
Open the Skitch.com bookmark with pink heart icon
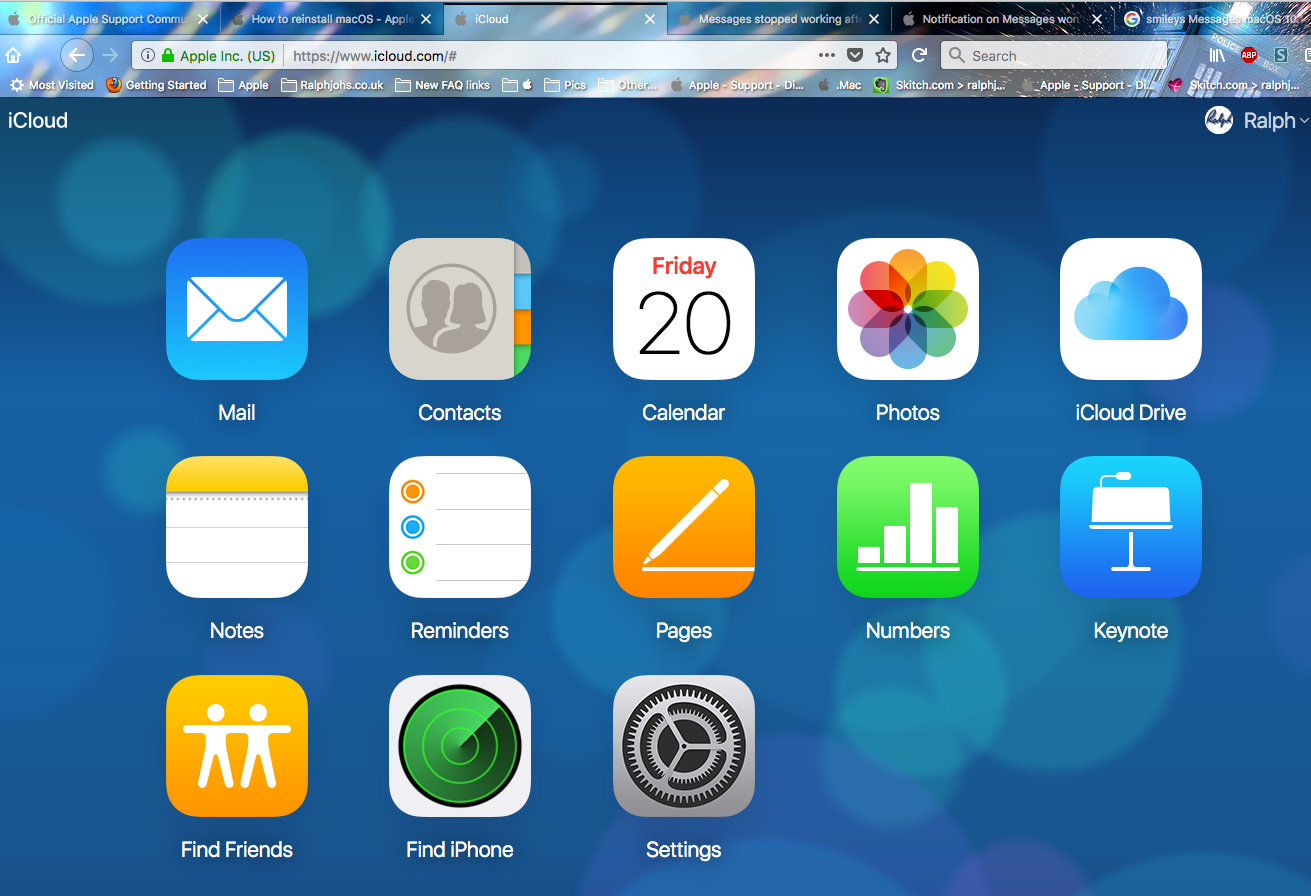[x=1234, y=85]
